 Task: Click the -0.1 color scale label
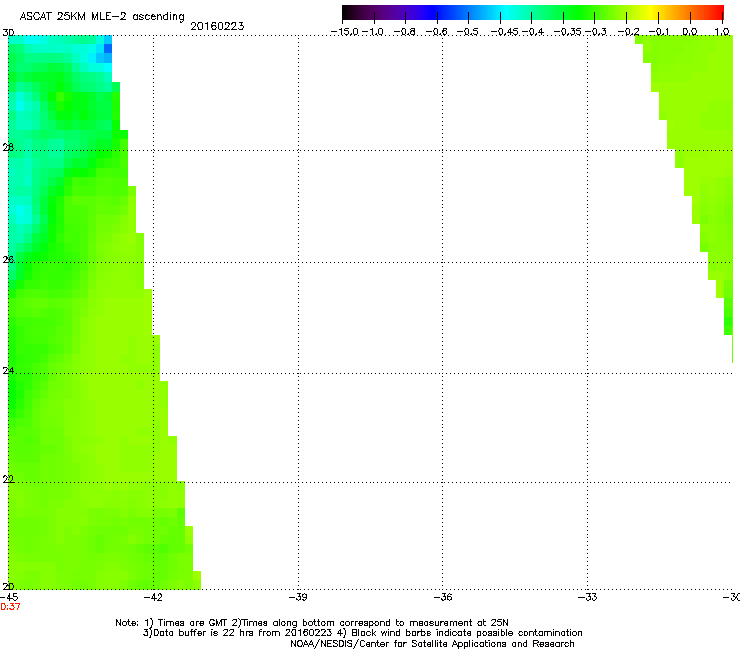tap(659, 32)
